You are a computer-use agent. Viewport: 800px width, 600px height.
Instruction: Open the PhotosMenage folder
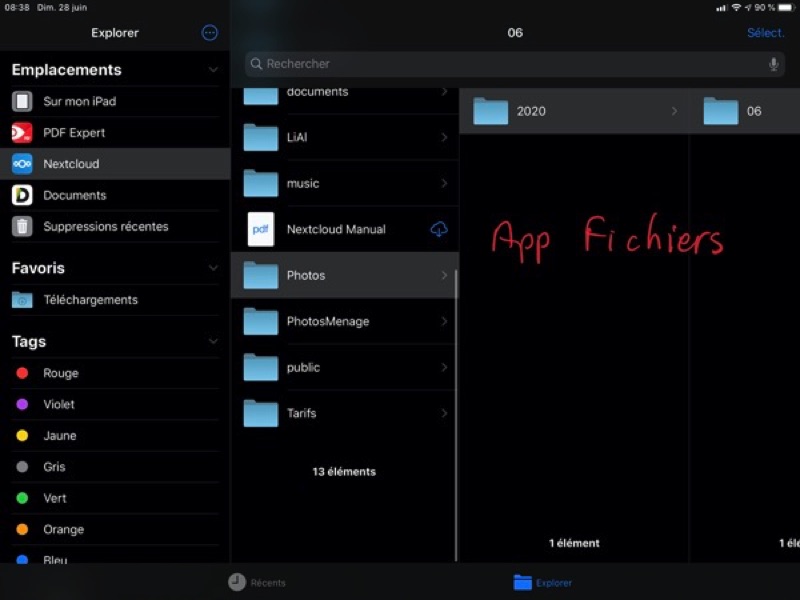pos(327,322)
